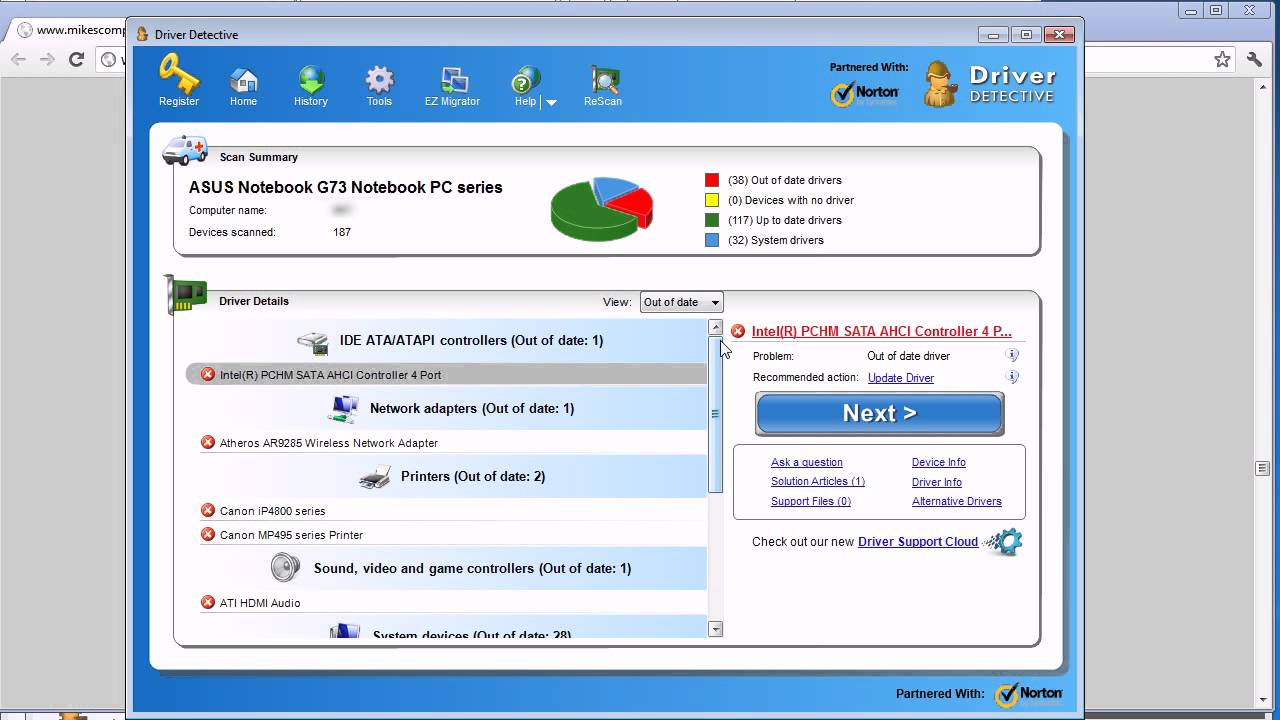Screen dimensions: 1280x720
Task: Expand the Help dropdown arrow
Action: point(551,102)
